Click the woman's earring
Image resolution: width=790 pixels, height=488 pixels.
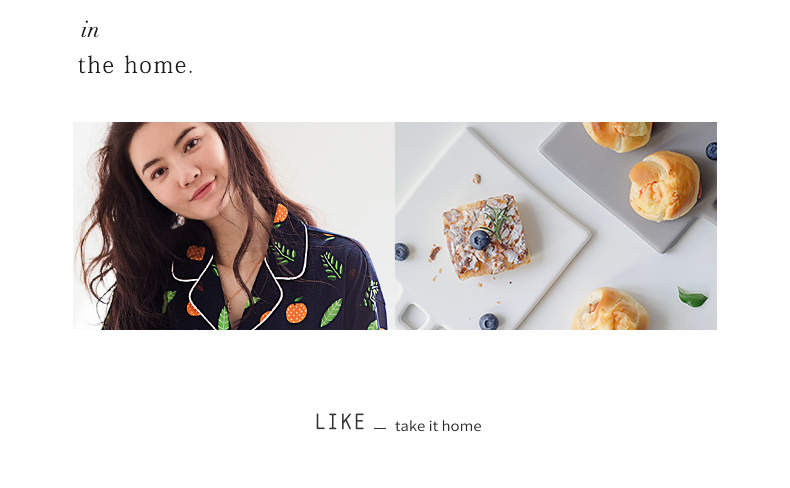178,221
